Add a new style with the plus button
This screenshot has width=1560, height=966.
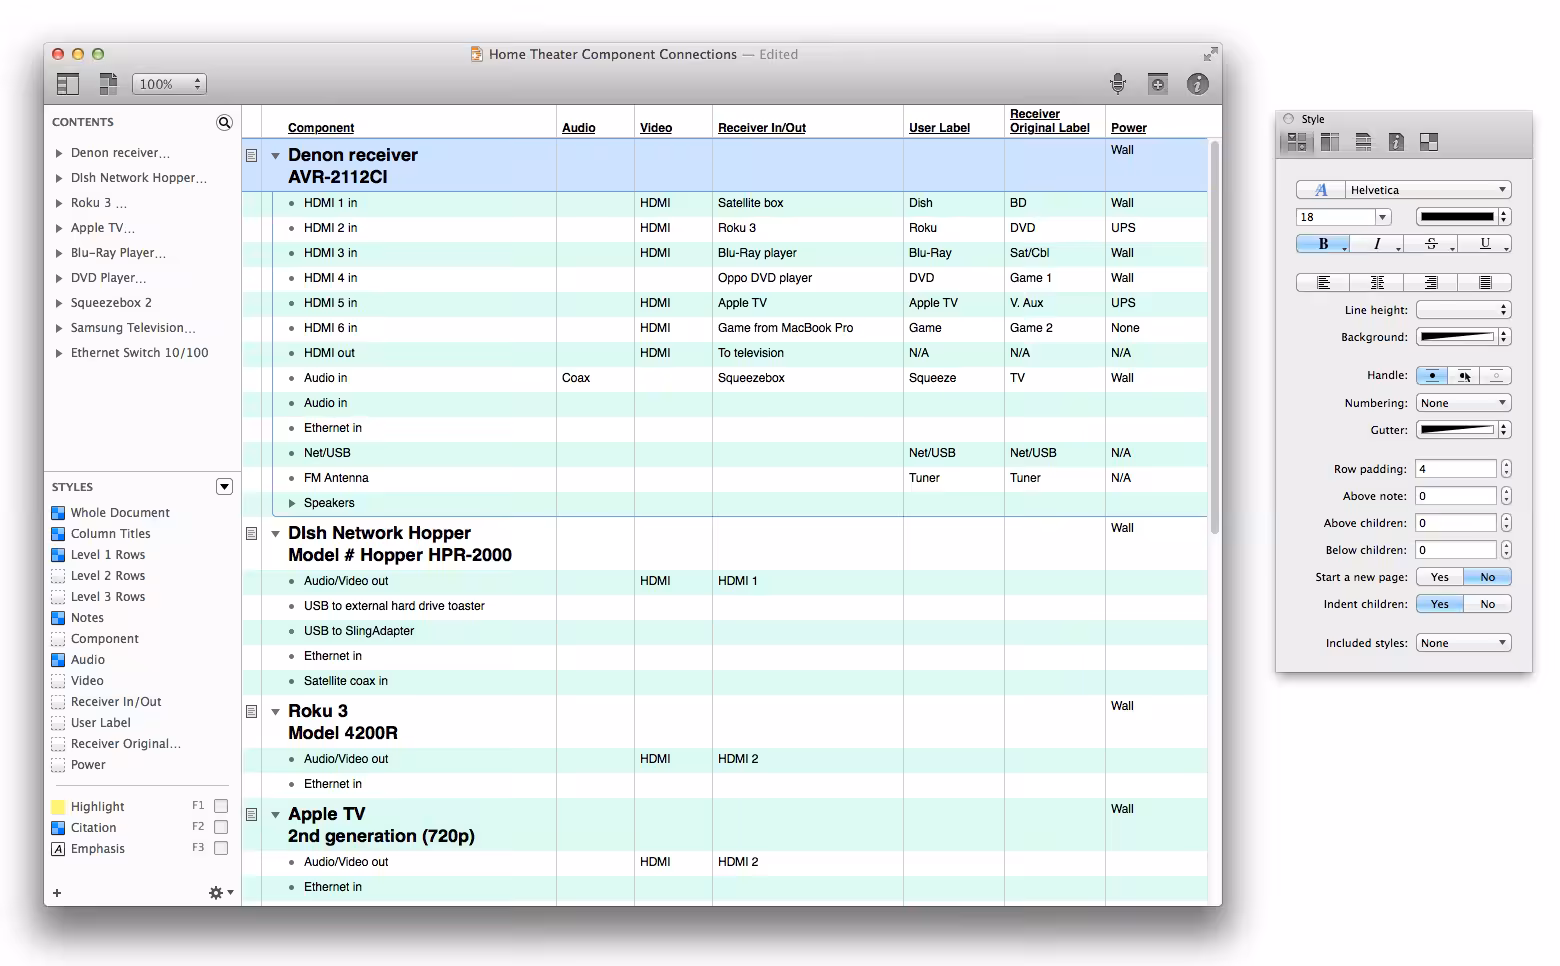(57, 892)
